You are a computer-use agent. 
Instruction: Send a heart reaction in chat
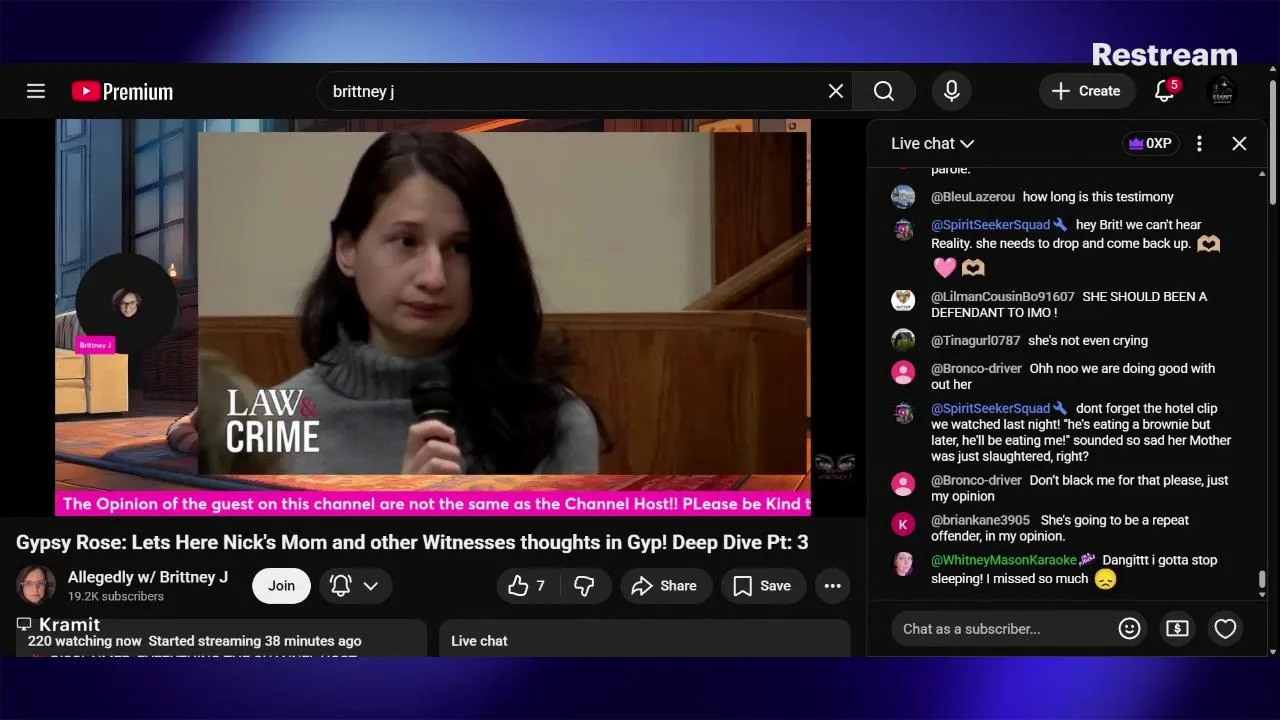point(1225,628)
